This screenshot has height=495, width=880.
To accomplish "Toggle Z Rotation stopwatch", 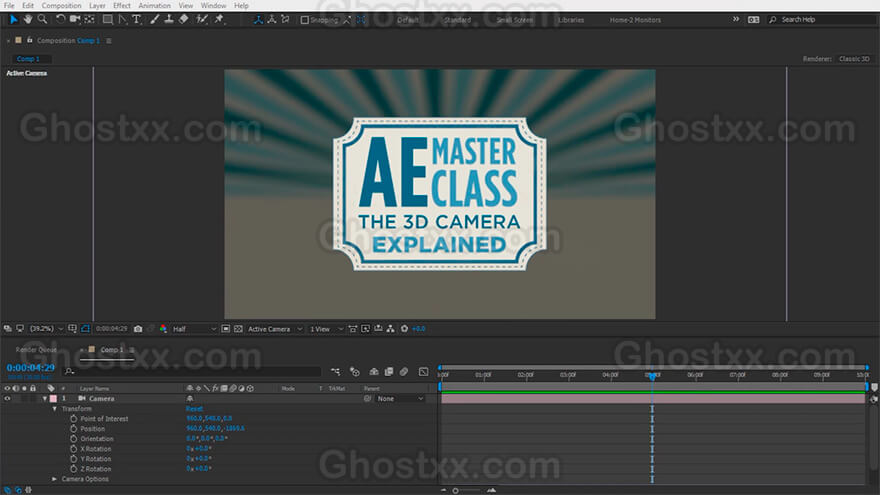I will (74, 469).
